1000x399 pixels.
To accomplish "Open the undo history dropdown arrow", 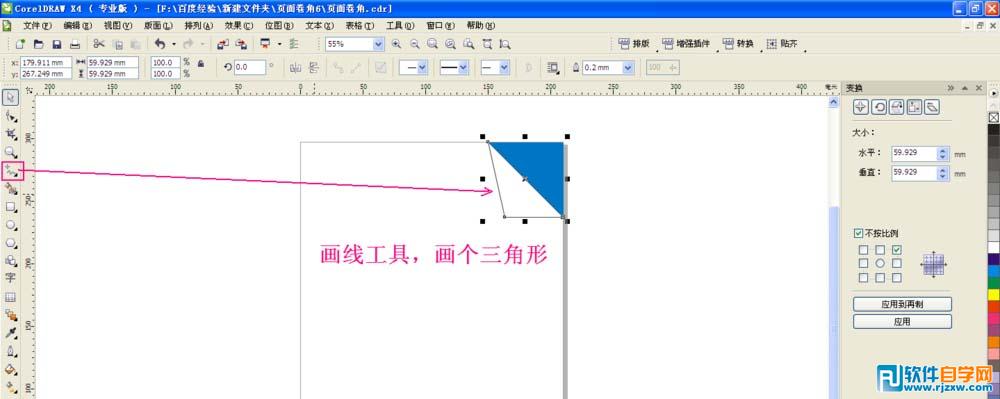I will 174,44.
